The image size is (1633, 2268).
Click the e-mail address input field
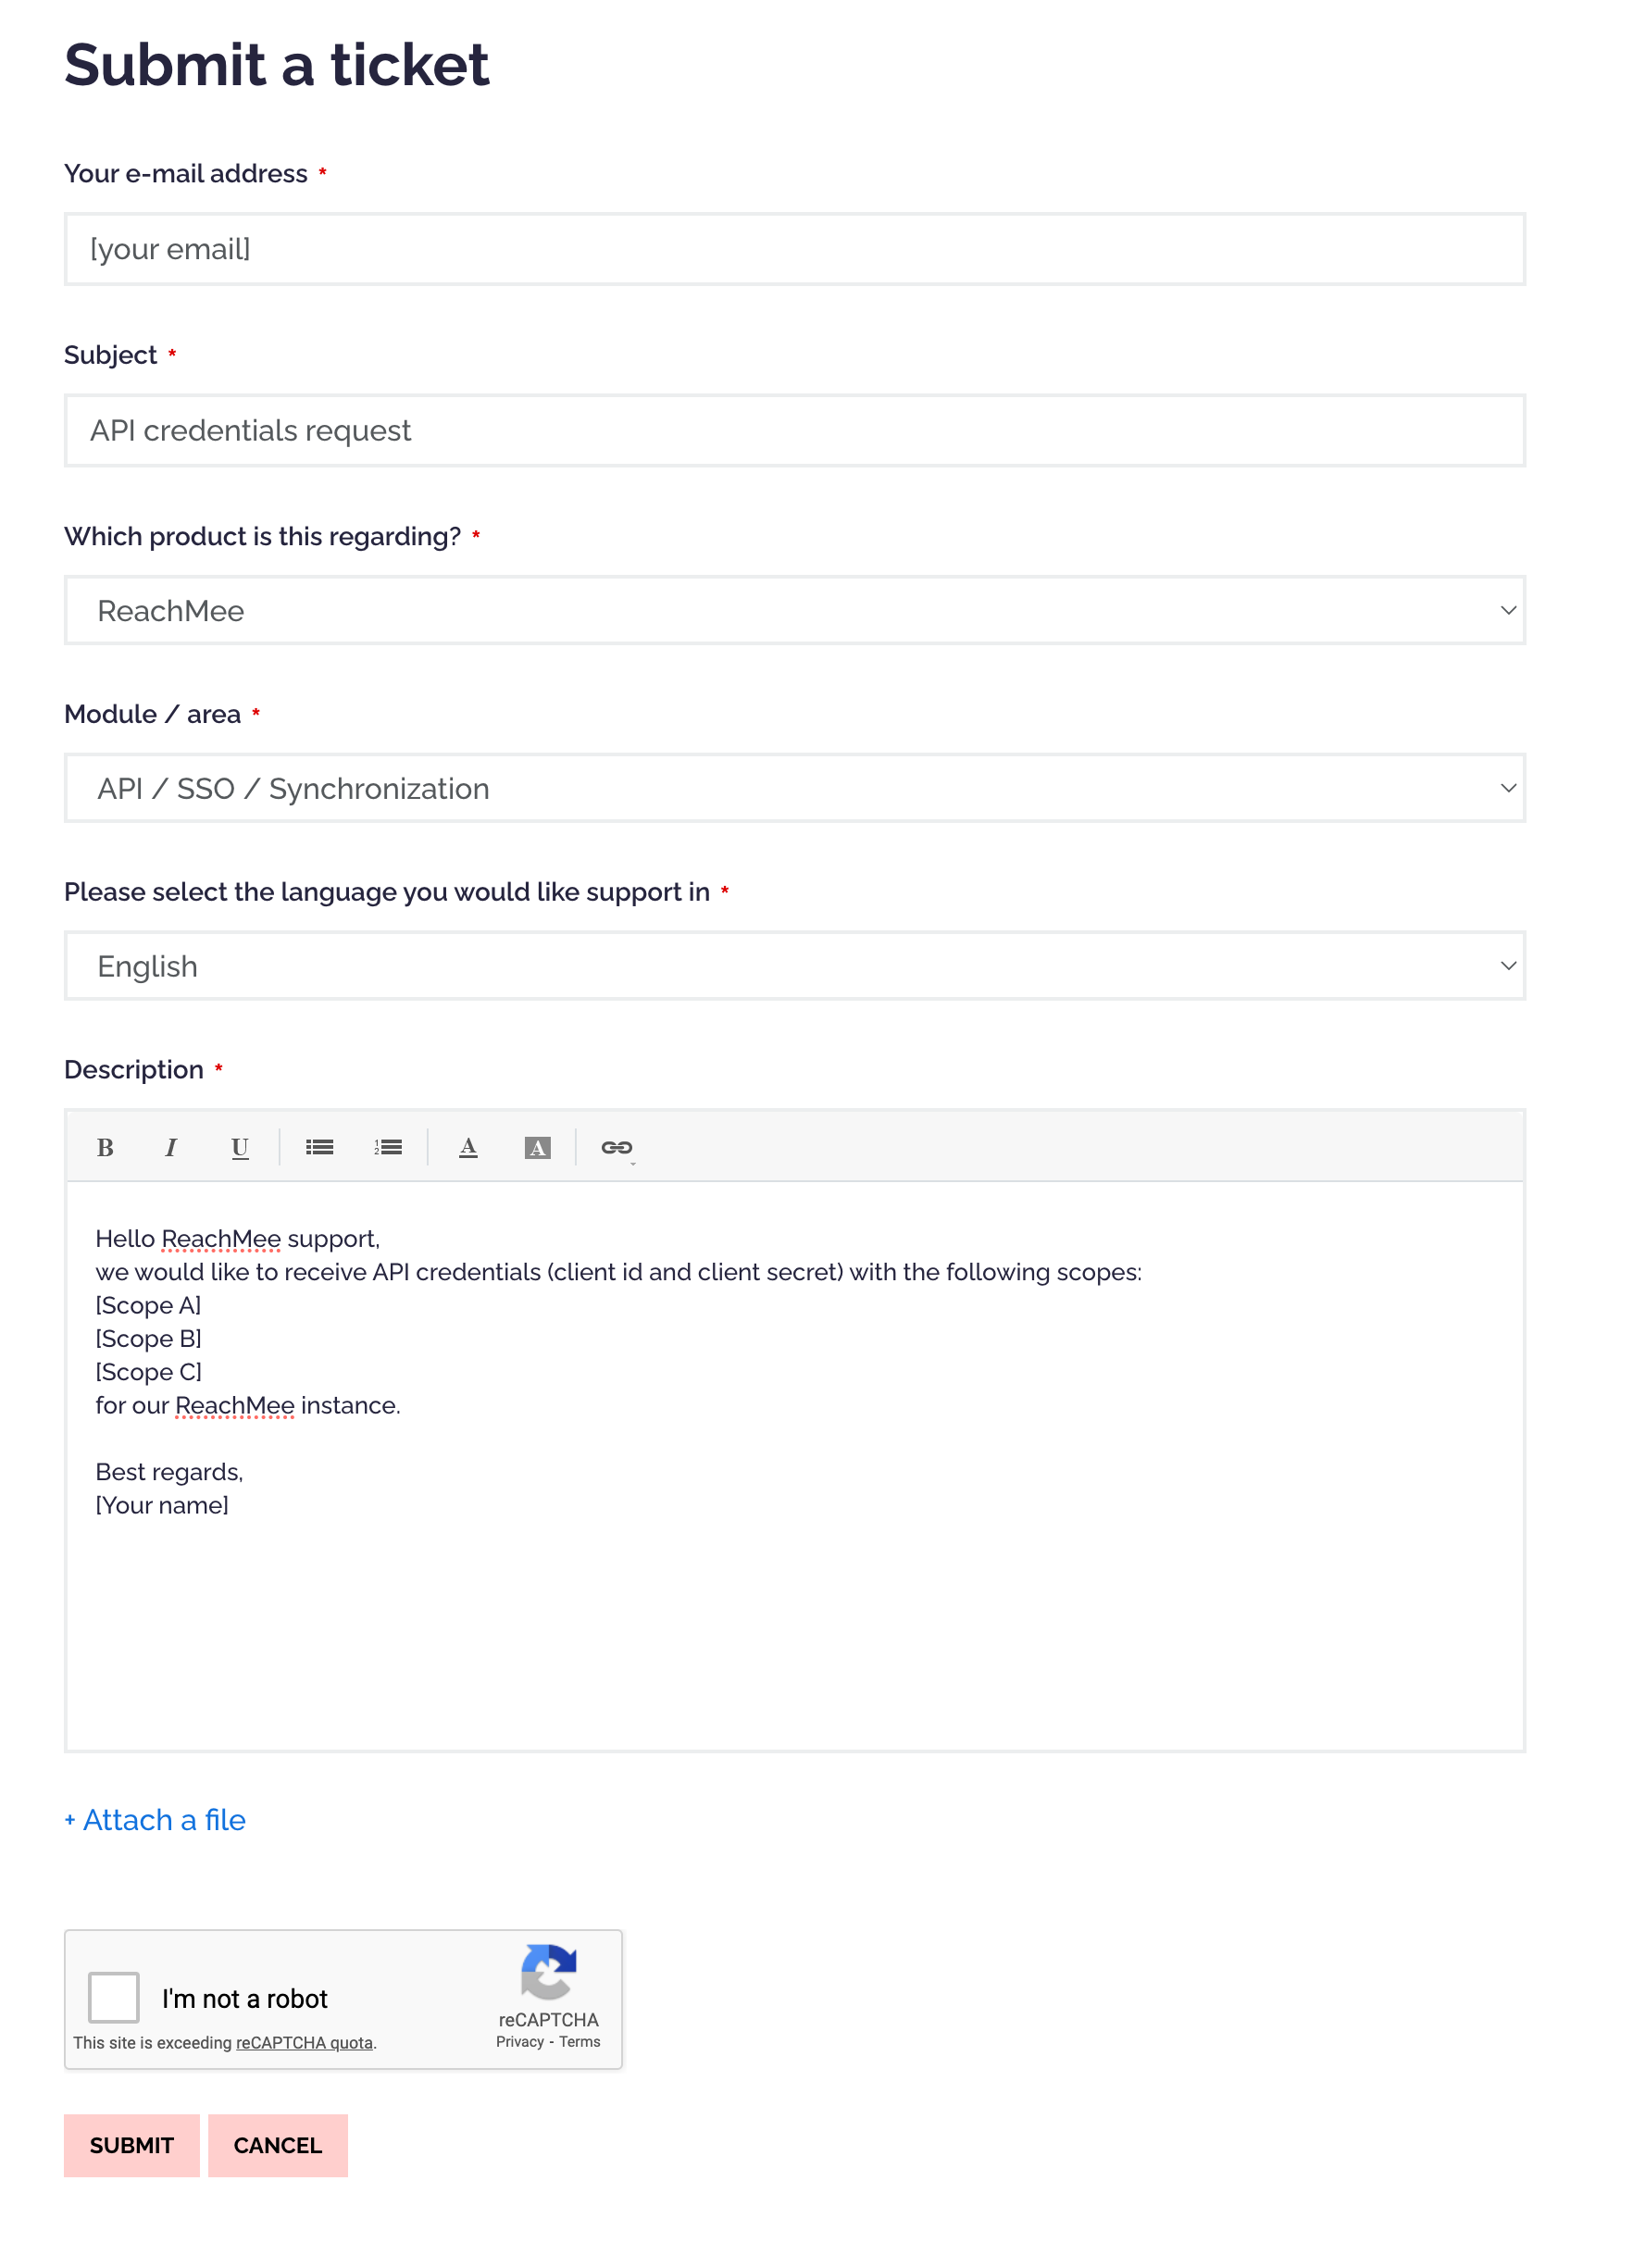point(794,249)
